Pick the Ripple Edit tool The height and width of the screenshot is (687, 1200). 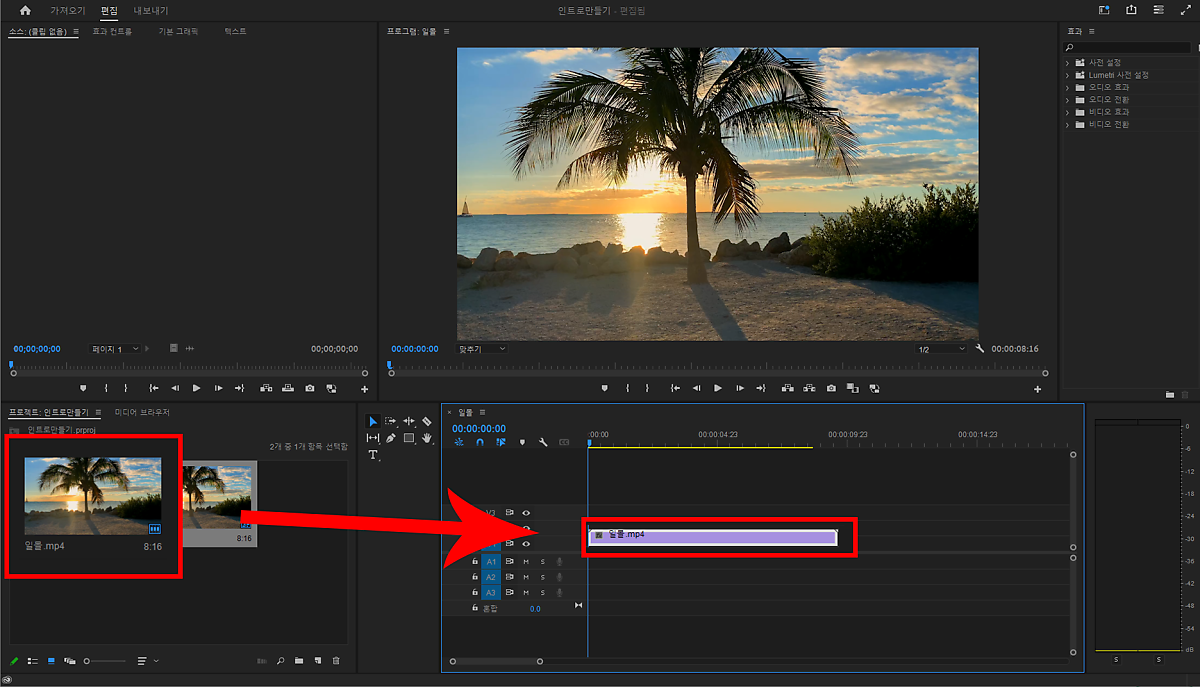(409, 421)
